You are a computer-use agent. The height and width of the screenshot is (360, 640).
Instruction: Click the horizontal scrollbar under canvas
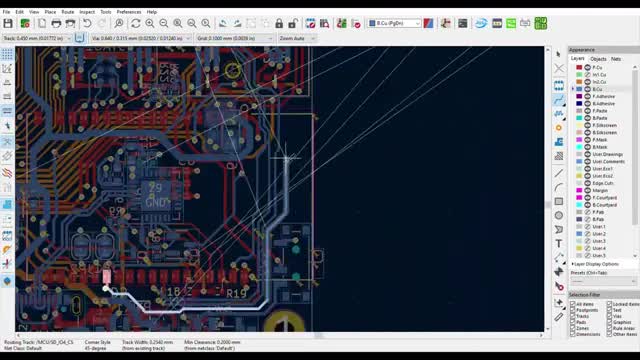click(x=280, y=336)
